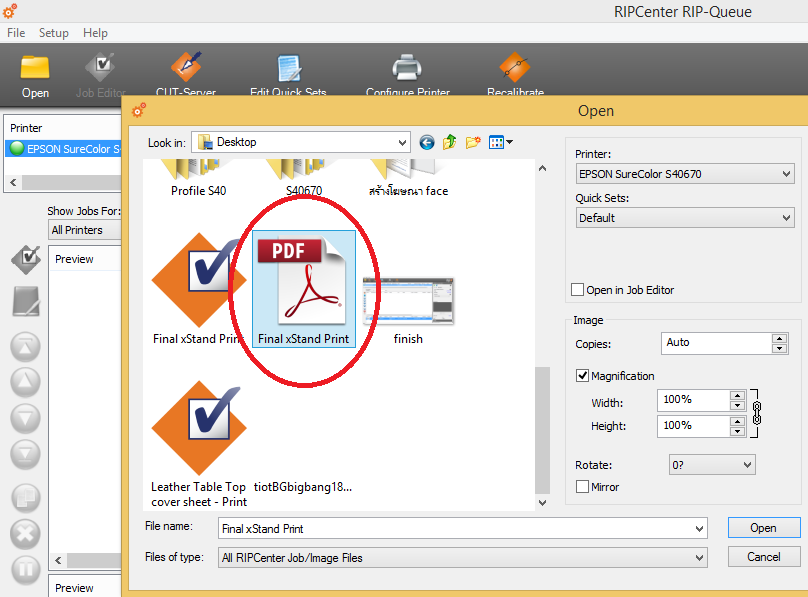The width and height of the screenshot is (808, 597).
Task: Click the Open button in dialog
Action: pos(763,528)
